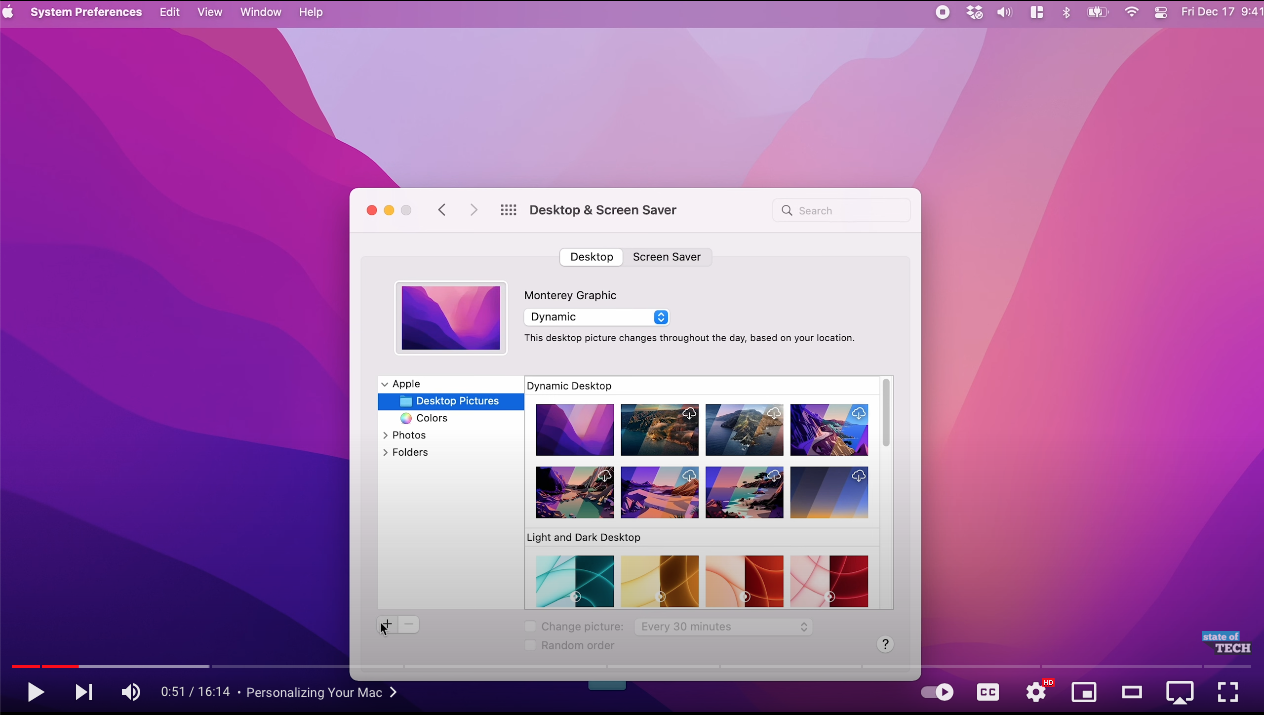This screenshot has height=715, width=1264.
Task: Play the video
Action: point(35,692)
